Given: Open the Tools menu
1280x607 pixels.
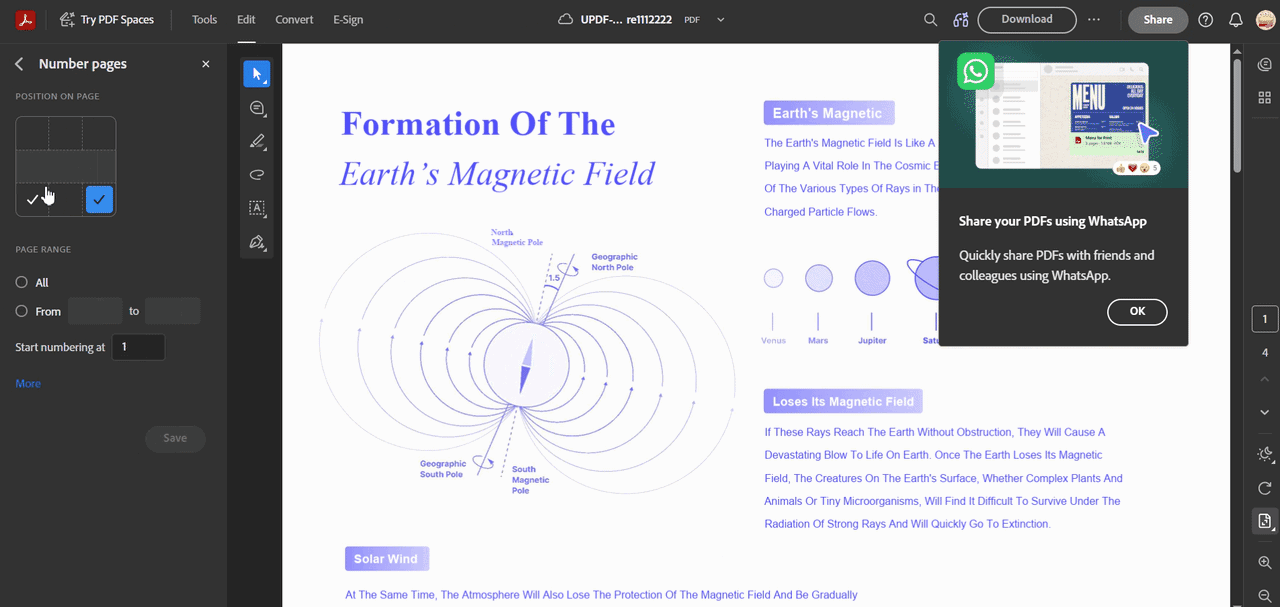Looking at the screenshot, I should click(x=204, y=20).
